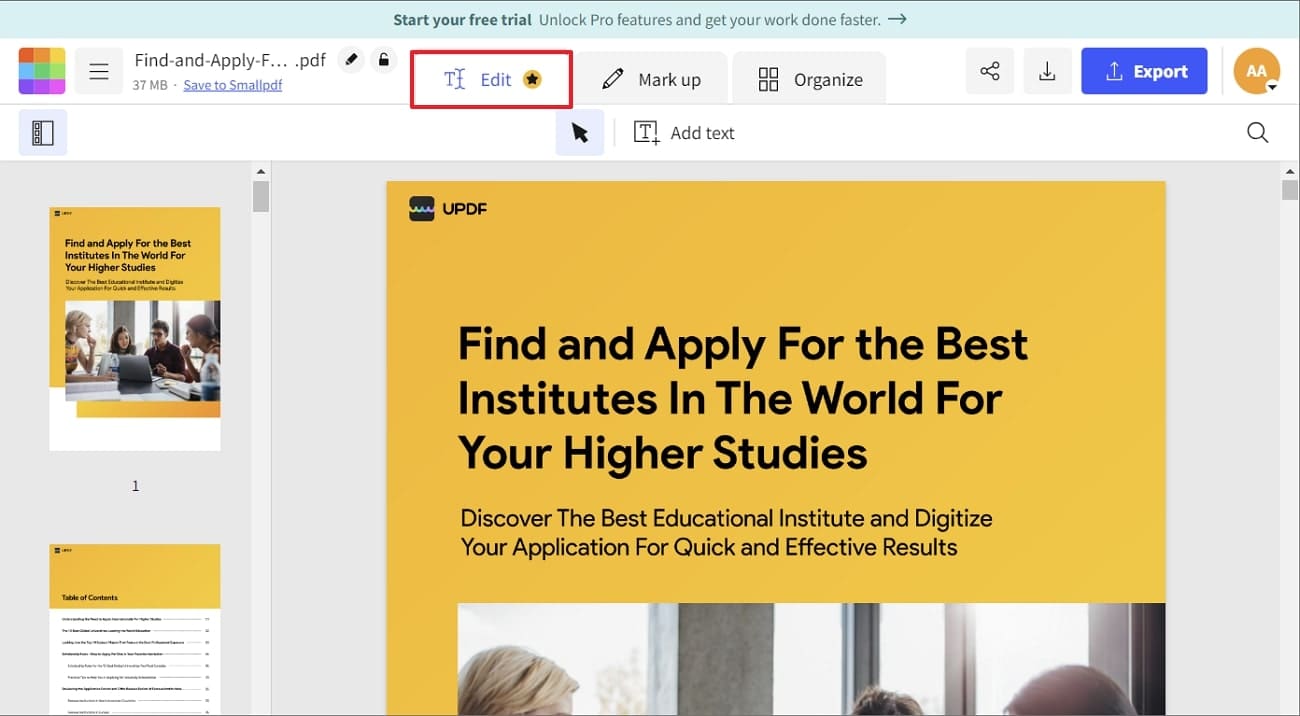Screen dimensions: 1300x716
Task: Open the hamburger menu
Action: [98, 70]
